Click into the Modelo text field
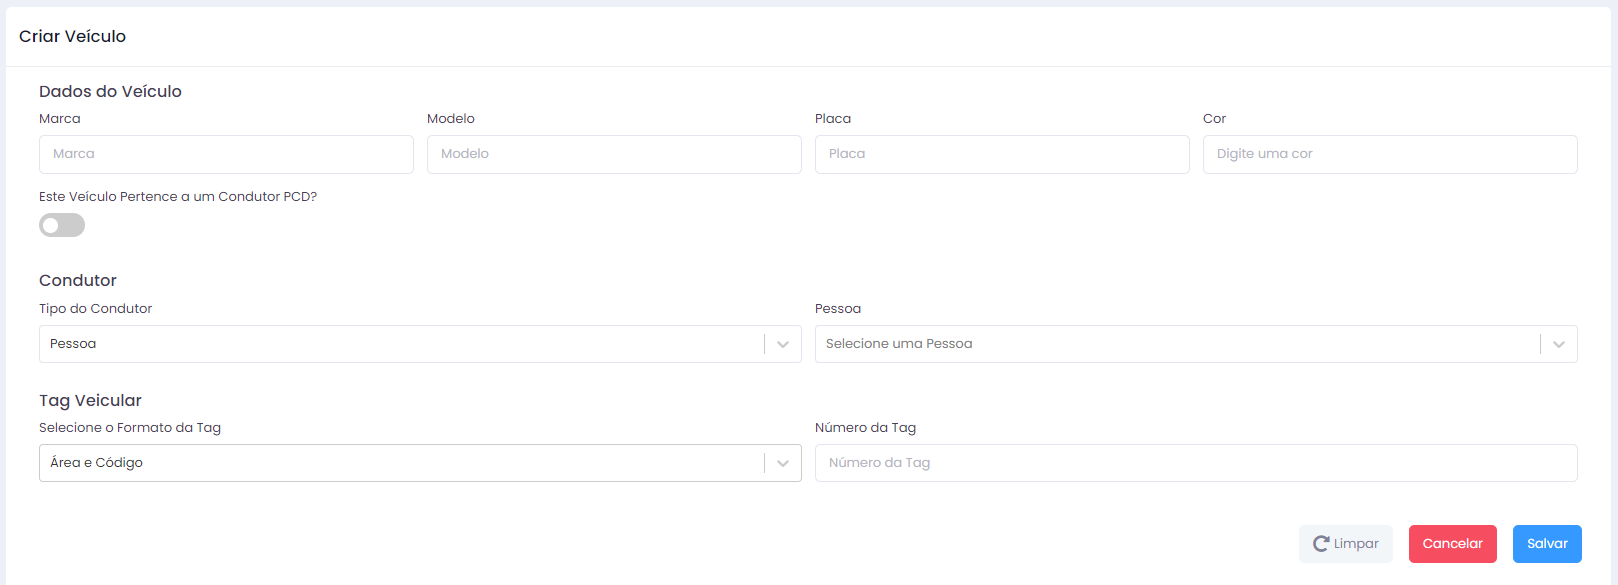The width and height of the screenshot is (1618, 585). tap(614, 154)
